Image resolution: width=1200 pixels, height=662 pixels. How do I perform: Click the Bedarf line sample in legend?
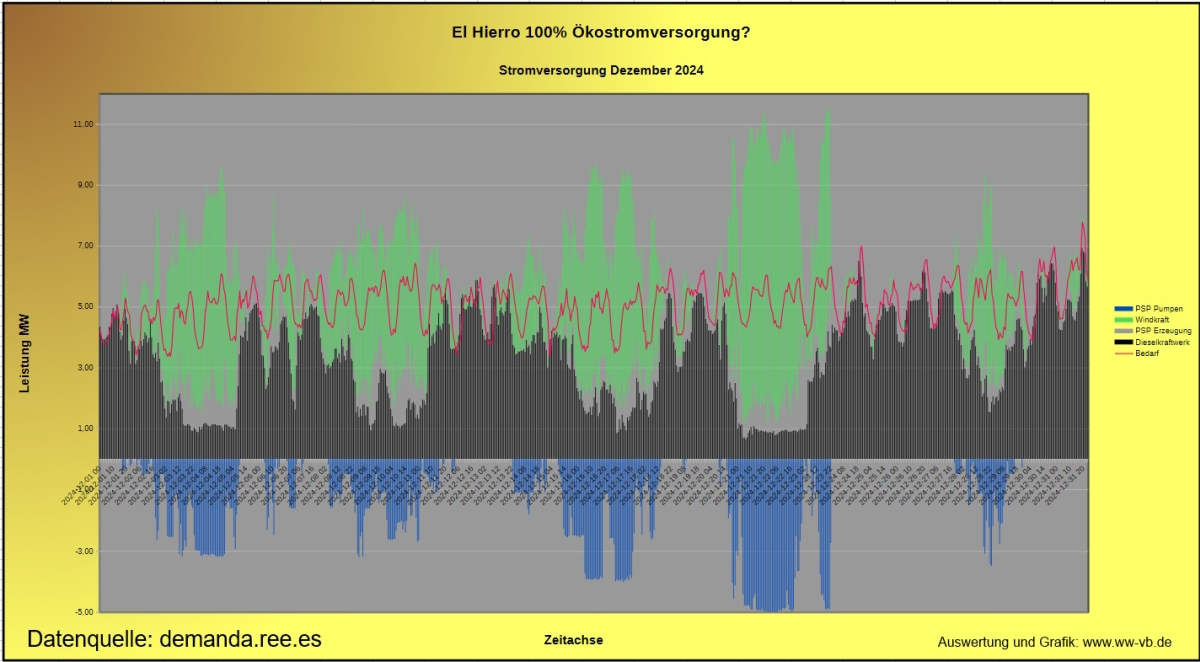(x=1123, y=352)
